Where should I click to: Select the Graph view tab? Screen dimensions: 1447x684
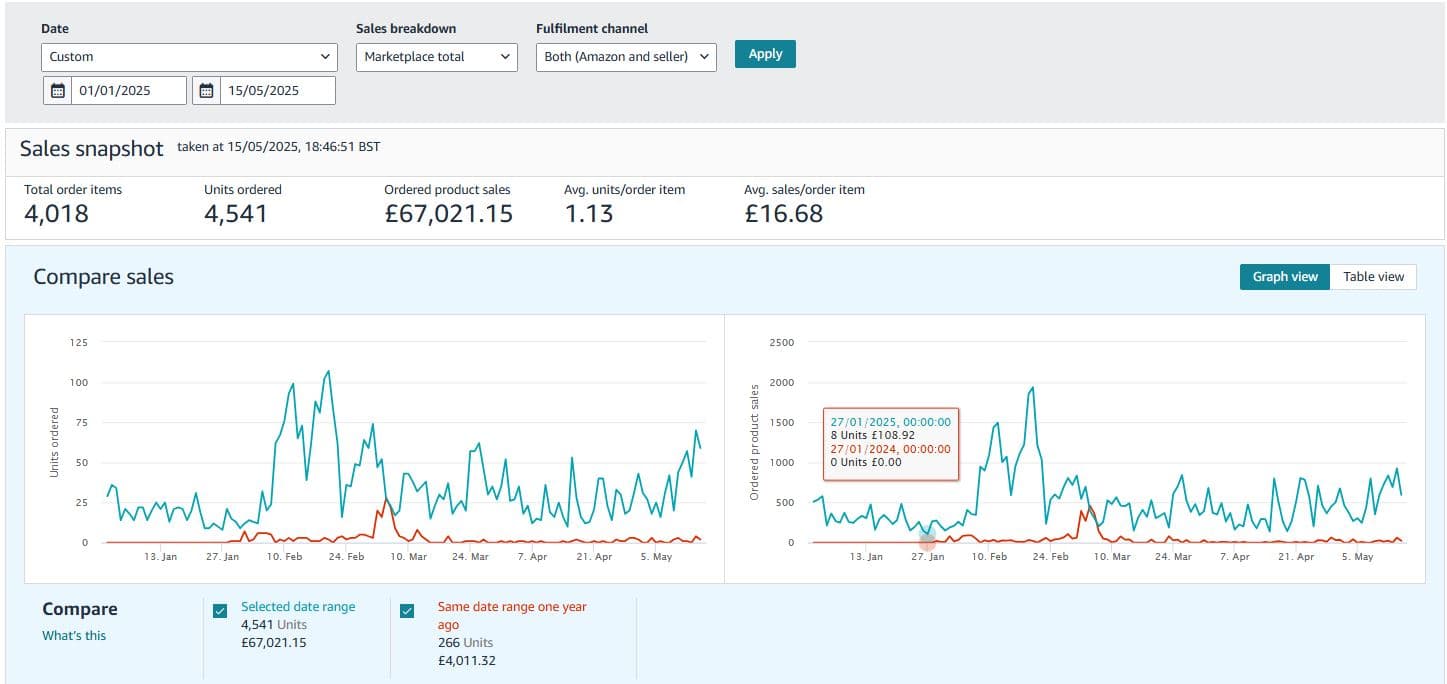pos(1284,277)
